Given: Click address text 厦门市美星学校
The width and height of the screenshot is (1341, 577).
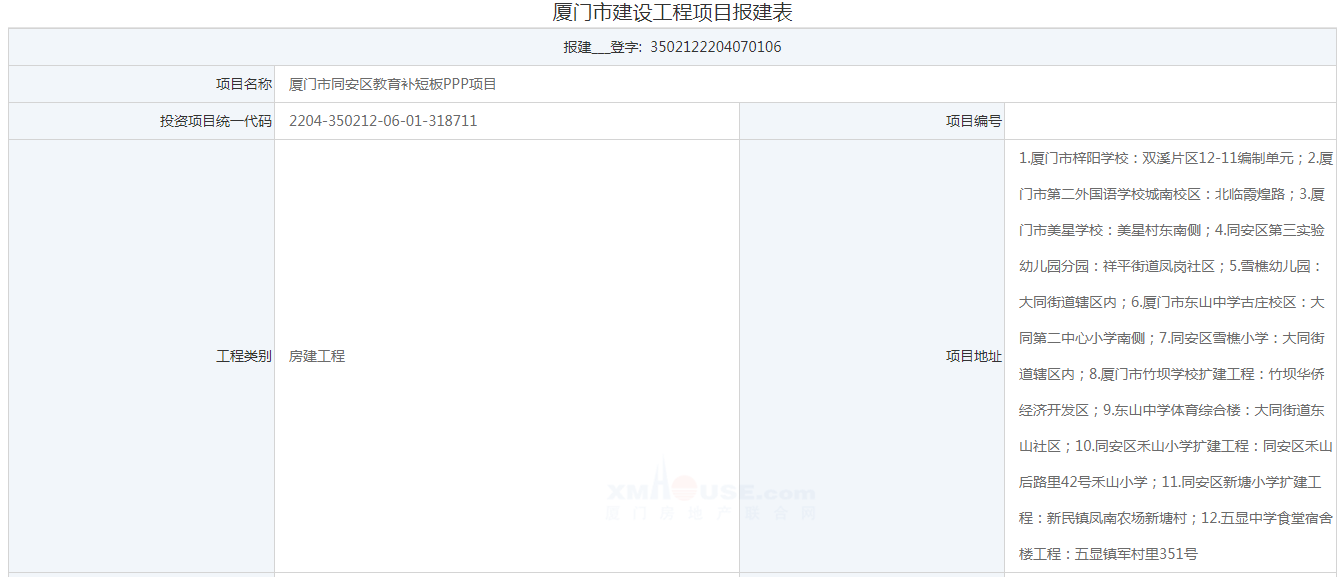Looking at the screenshot, I should (x=1062, y=230).
